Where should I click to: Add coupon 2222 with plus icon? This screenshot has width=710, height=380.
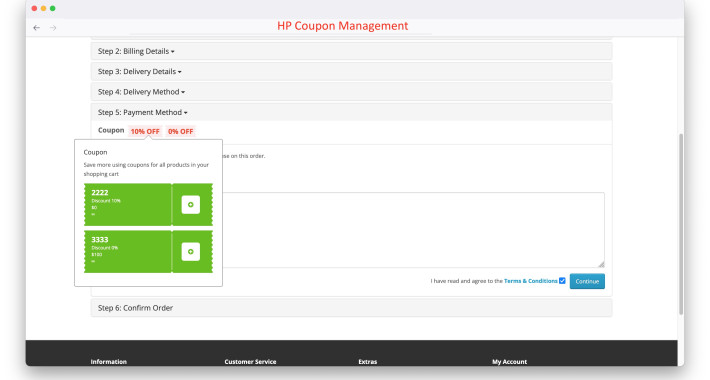(191, 205)
